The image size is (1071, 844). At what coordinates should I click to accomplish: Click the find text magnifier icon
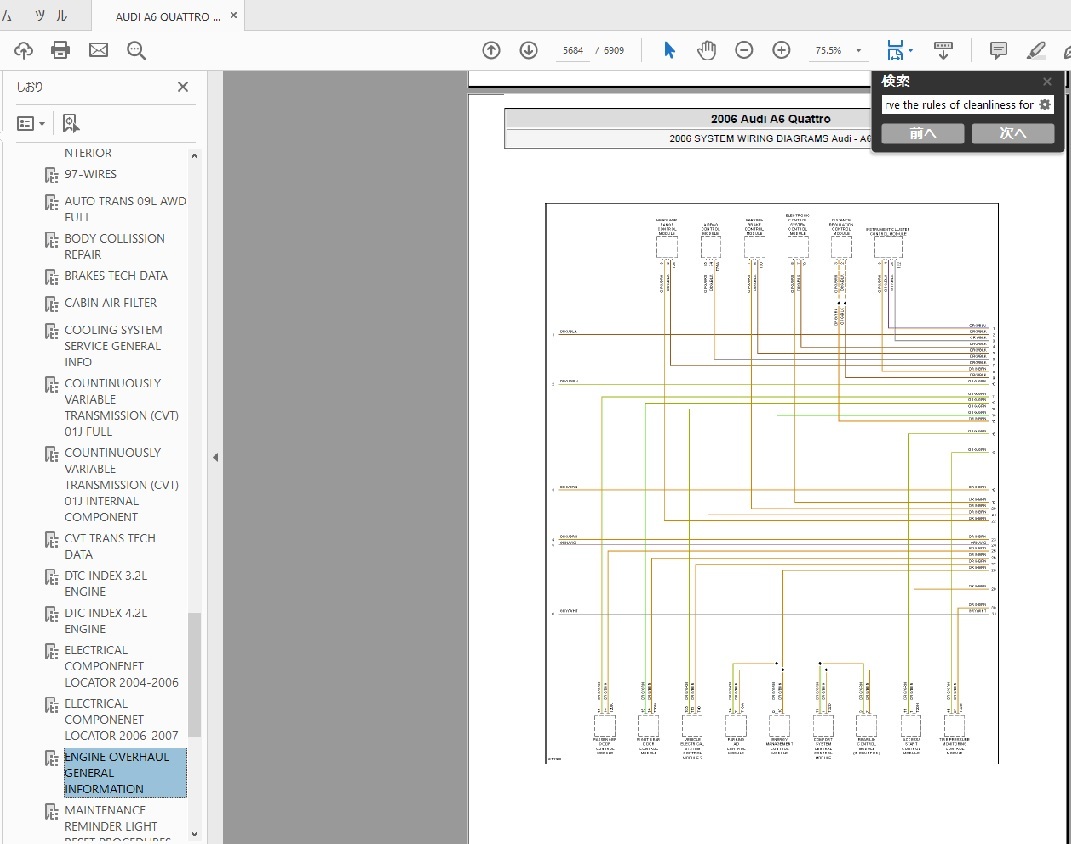click(136, 50)
